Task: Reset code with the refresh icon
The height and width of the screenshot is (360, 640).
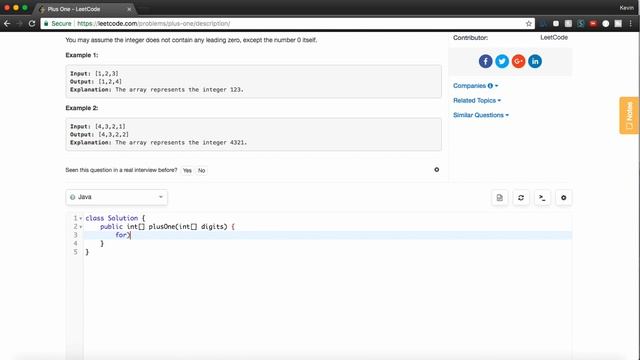Action: pos(521,198)
